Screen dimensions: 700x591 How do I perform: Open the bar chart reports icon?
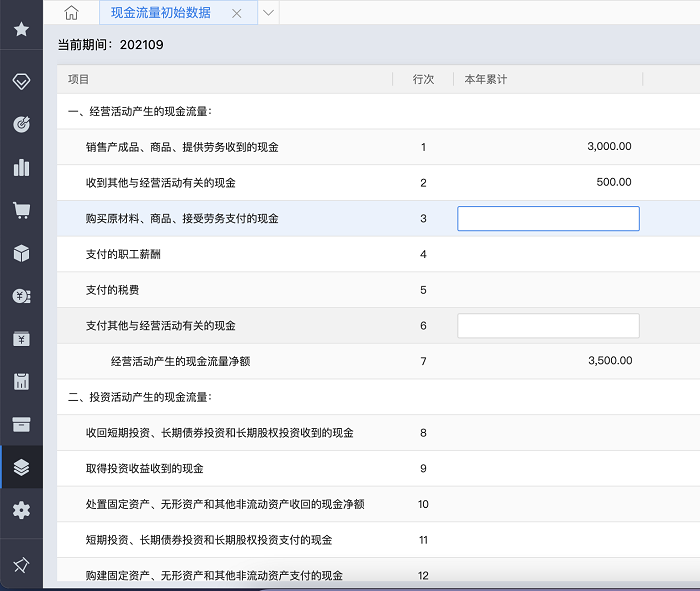(x=21, y=167)
